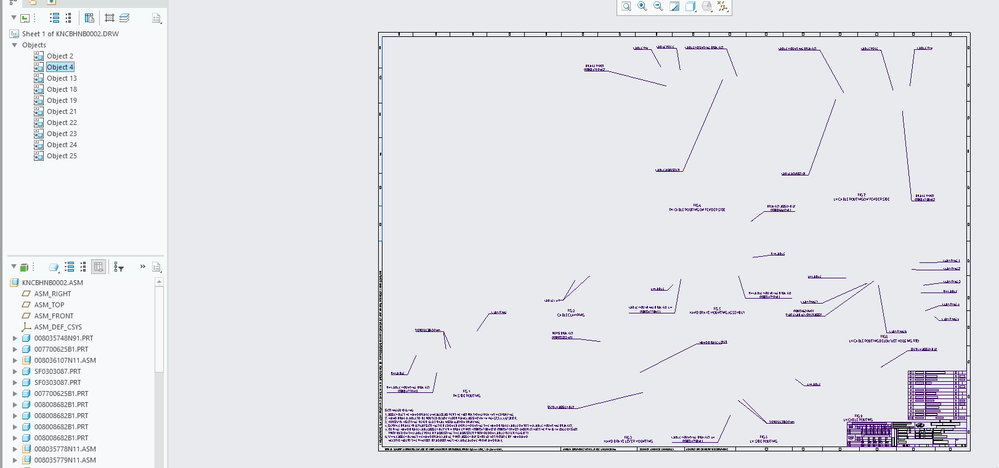
Task: Open drawing tree settings document icon
Action: [x=156, y=18]
